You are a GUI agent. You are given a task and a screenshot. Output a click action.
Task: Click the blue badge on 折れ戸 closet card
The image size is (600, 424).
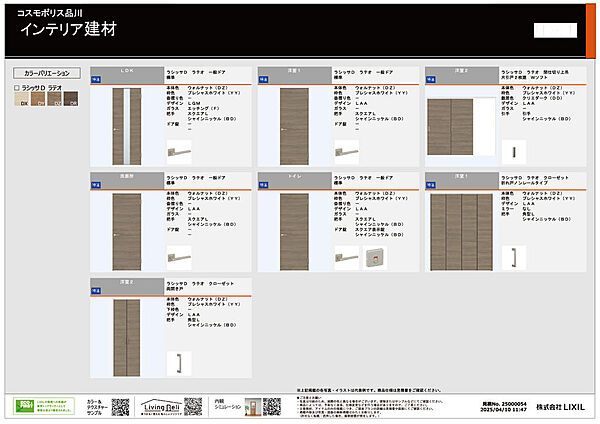pos(431,185)
